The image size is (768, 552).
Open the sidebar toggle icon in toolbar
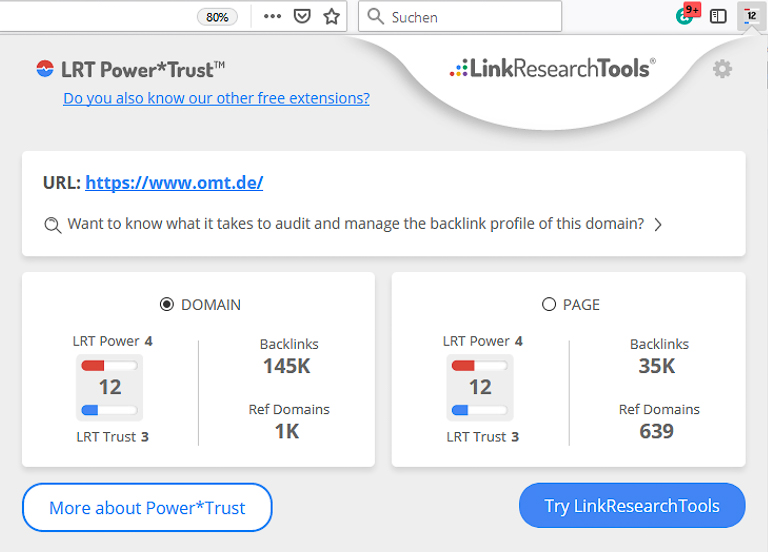pos(718,16)
